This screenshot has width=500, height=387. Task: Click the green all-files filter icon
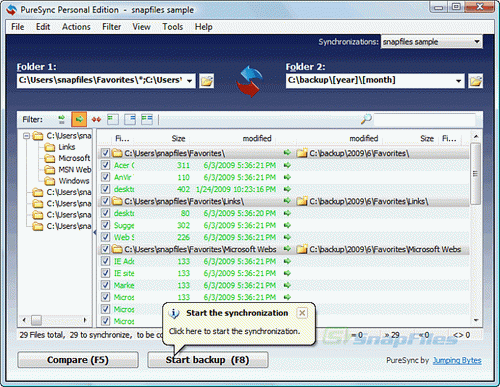(x=61, y=119)
